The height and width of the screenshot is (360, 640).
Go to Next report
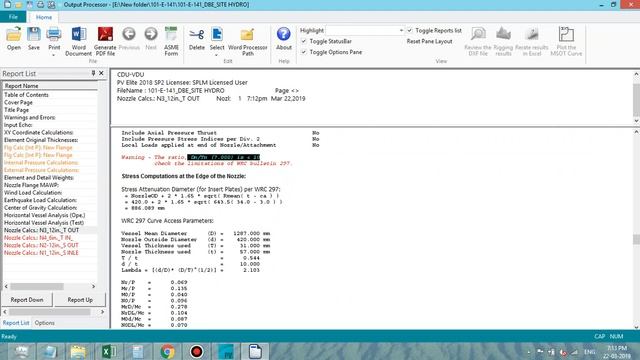pos(151,38)
